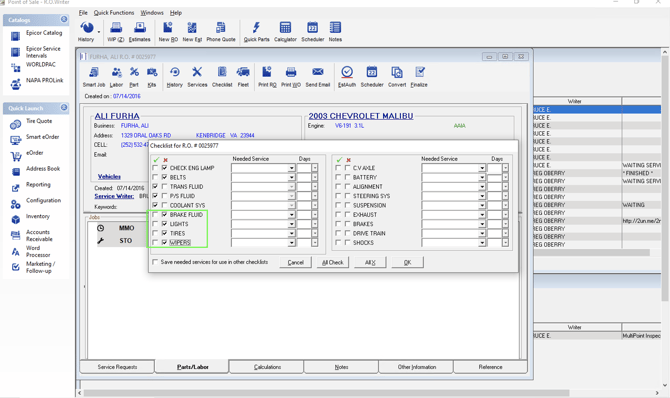
Task: Enable Save needed services for other checklists
Action: tap(155, 262)
